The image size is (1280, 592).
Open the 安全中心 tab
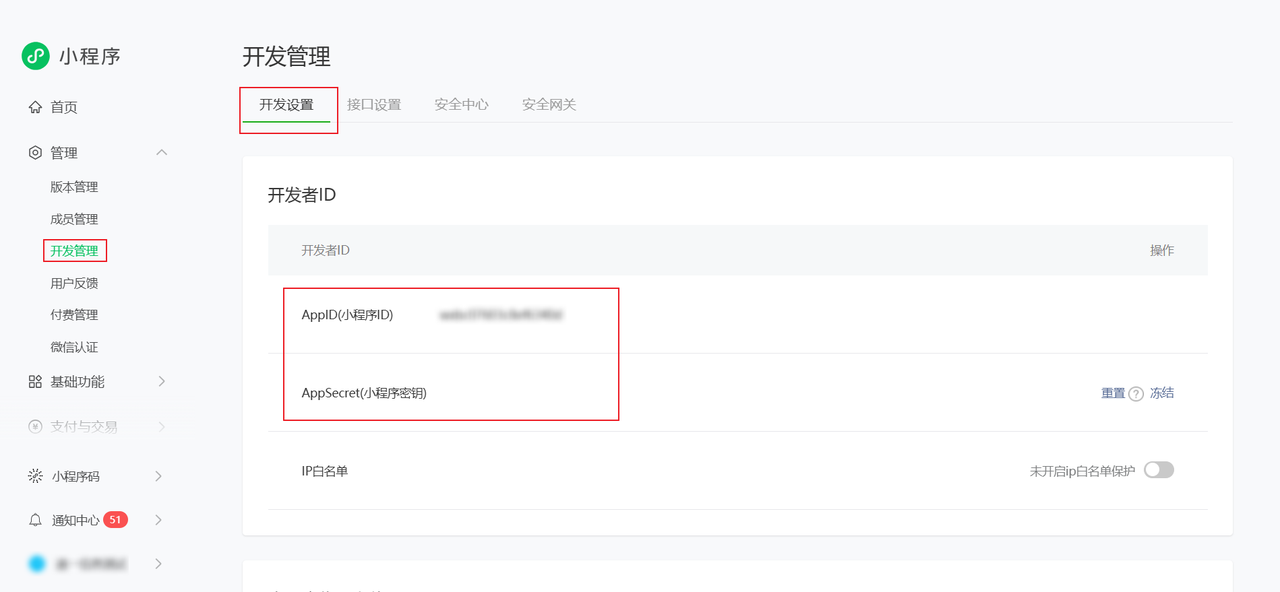click(461, 105)
